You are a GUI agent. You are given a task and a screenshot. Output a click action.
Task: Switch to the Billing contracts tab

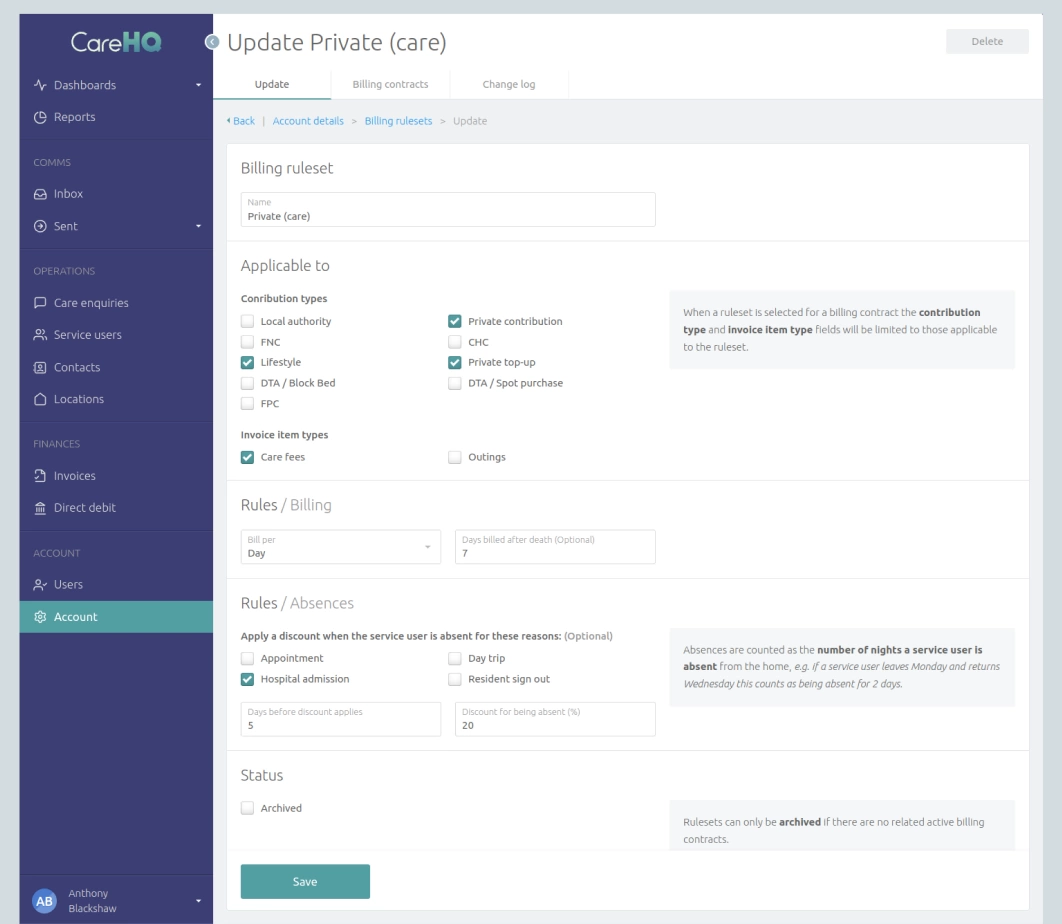388,84
